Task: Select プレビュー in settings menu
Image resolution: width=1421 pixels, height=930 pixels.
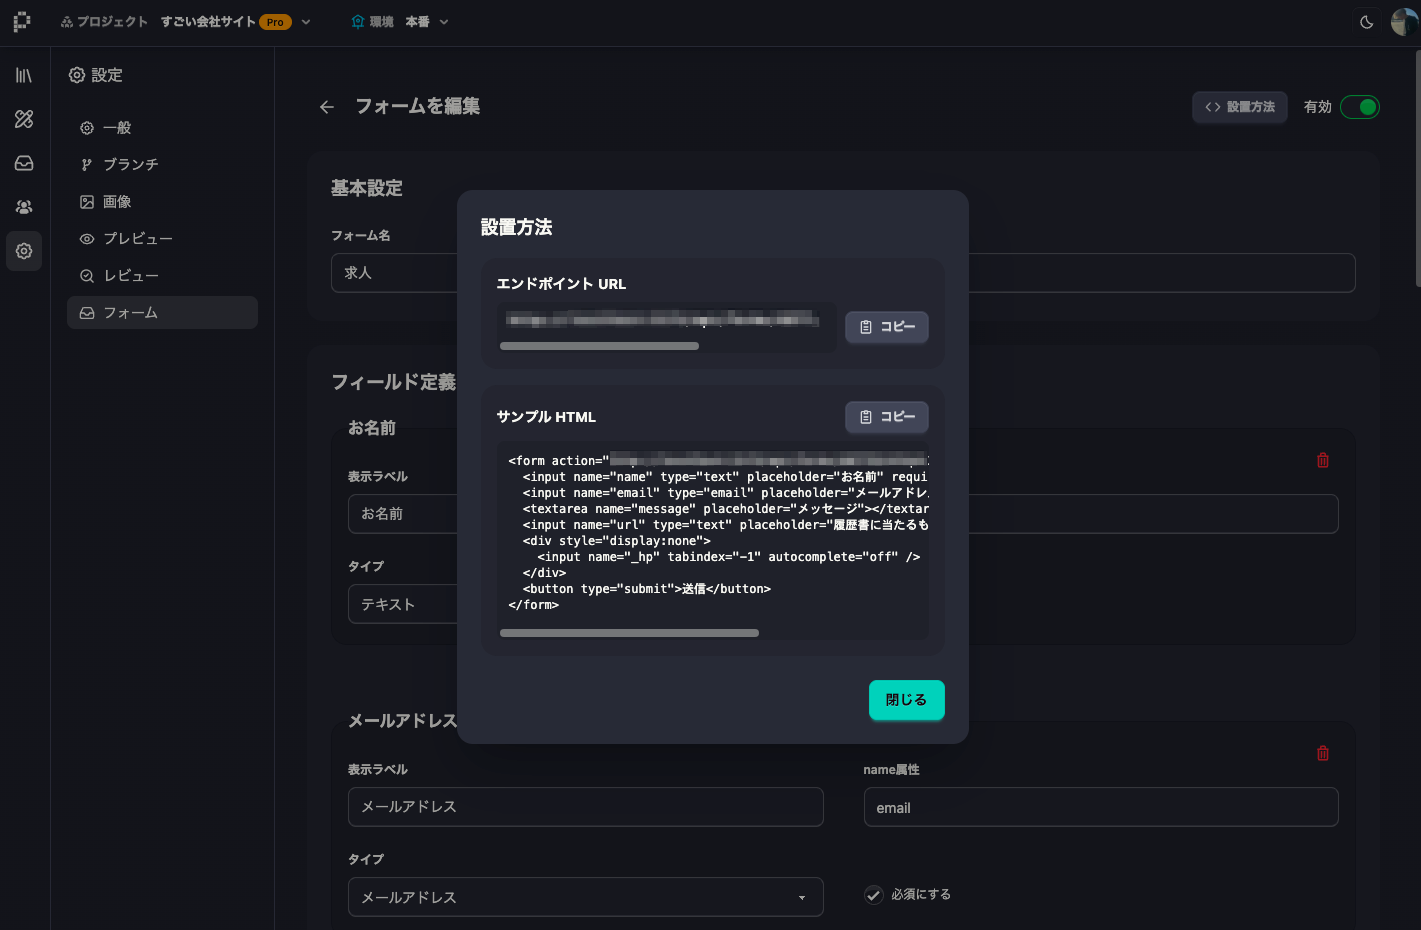Action: pyautogui.click(x=162, y=239)
